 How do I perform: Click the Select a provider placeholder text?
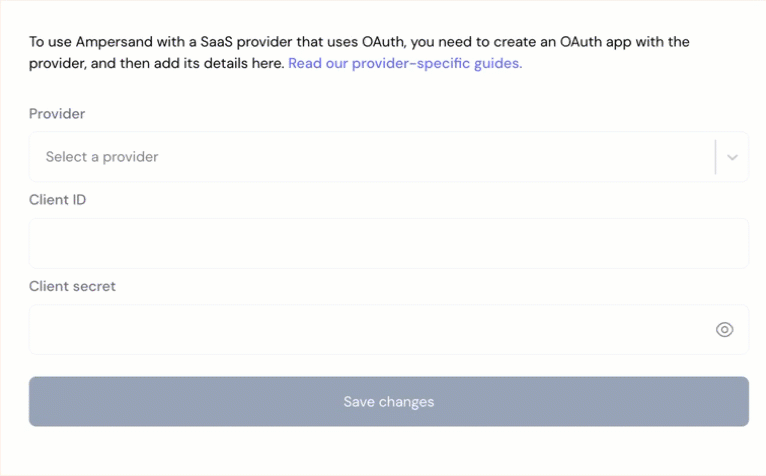[x=102, y=157]
